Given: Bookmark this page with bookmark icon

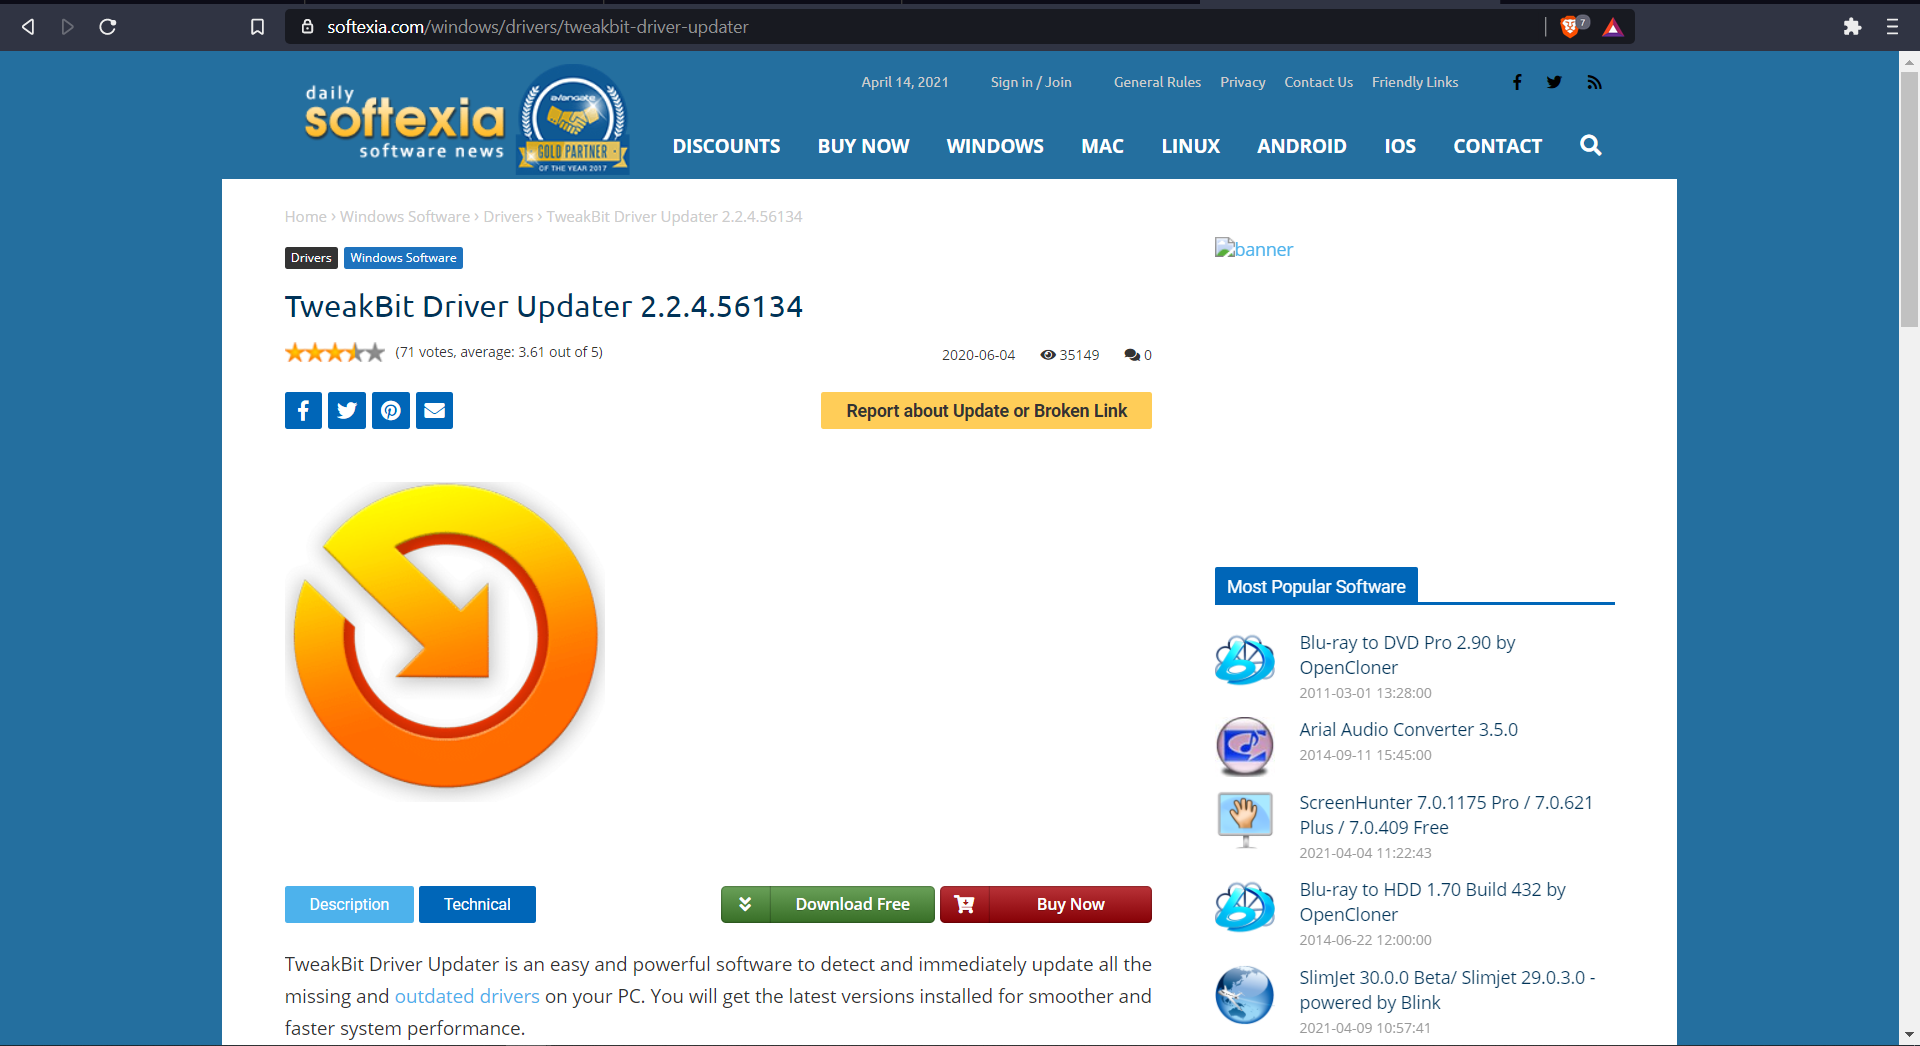Looking at the screenshot, I should coord(257,27).
